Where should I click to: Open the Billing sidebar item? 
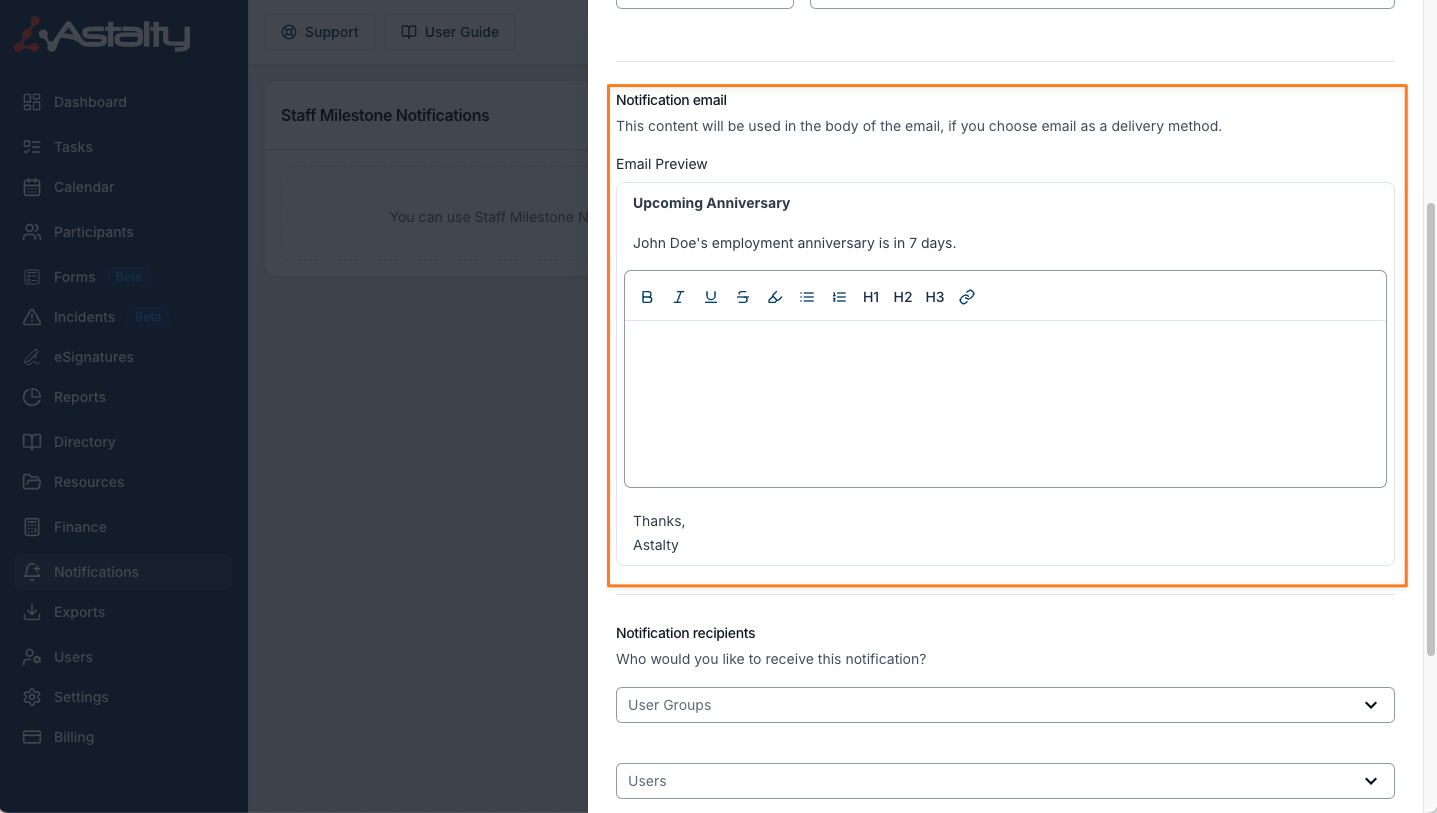click(x=74, y=737)
